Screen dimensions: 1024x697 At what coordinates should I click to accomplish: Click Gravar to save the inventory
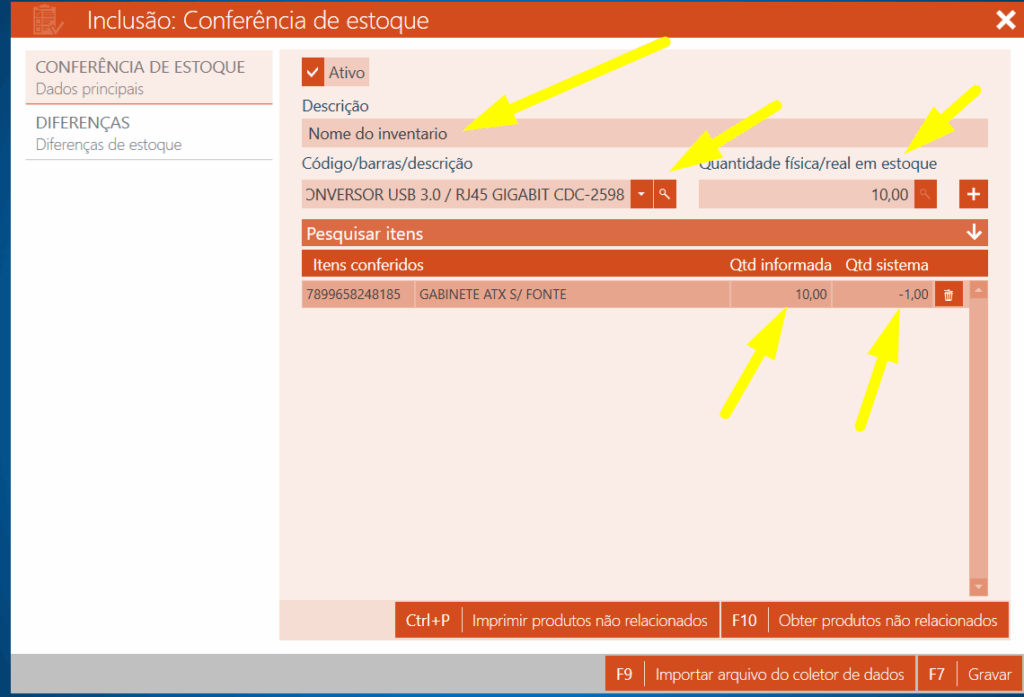(x=968, y=674)
